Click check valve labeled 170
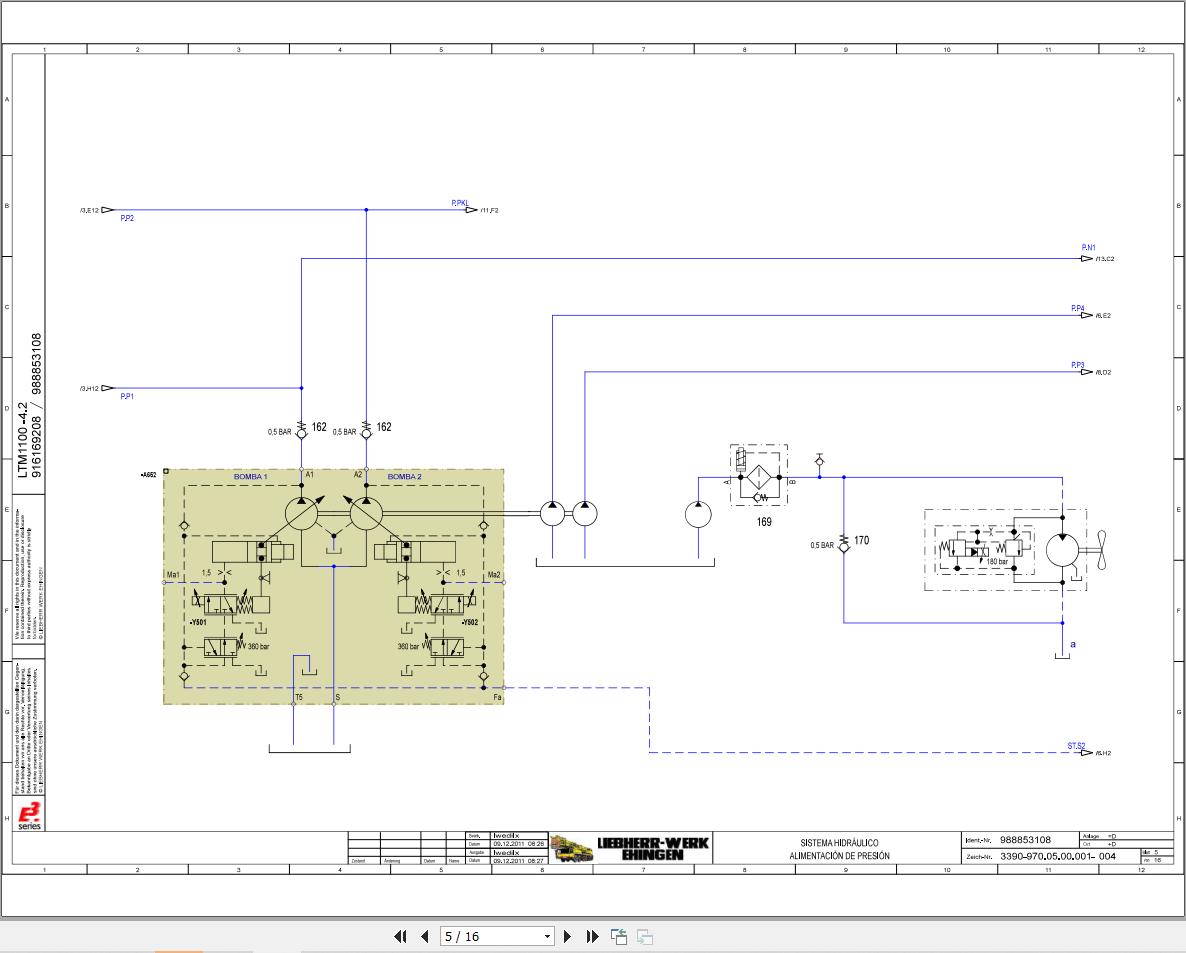 click(844, 543)
